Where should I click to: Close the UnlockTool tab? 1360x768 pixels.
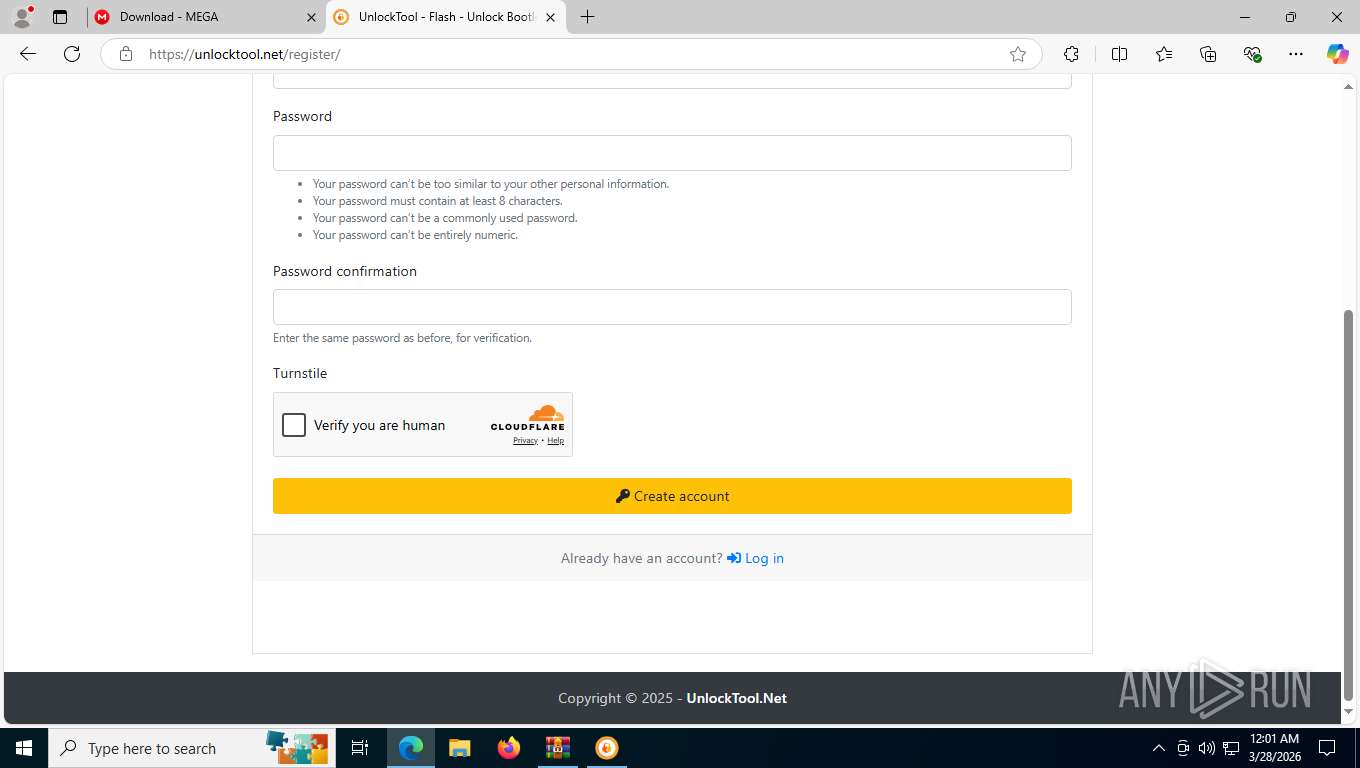pos(550,17)
